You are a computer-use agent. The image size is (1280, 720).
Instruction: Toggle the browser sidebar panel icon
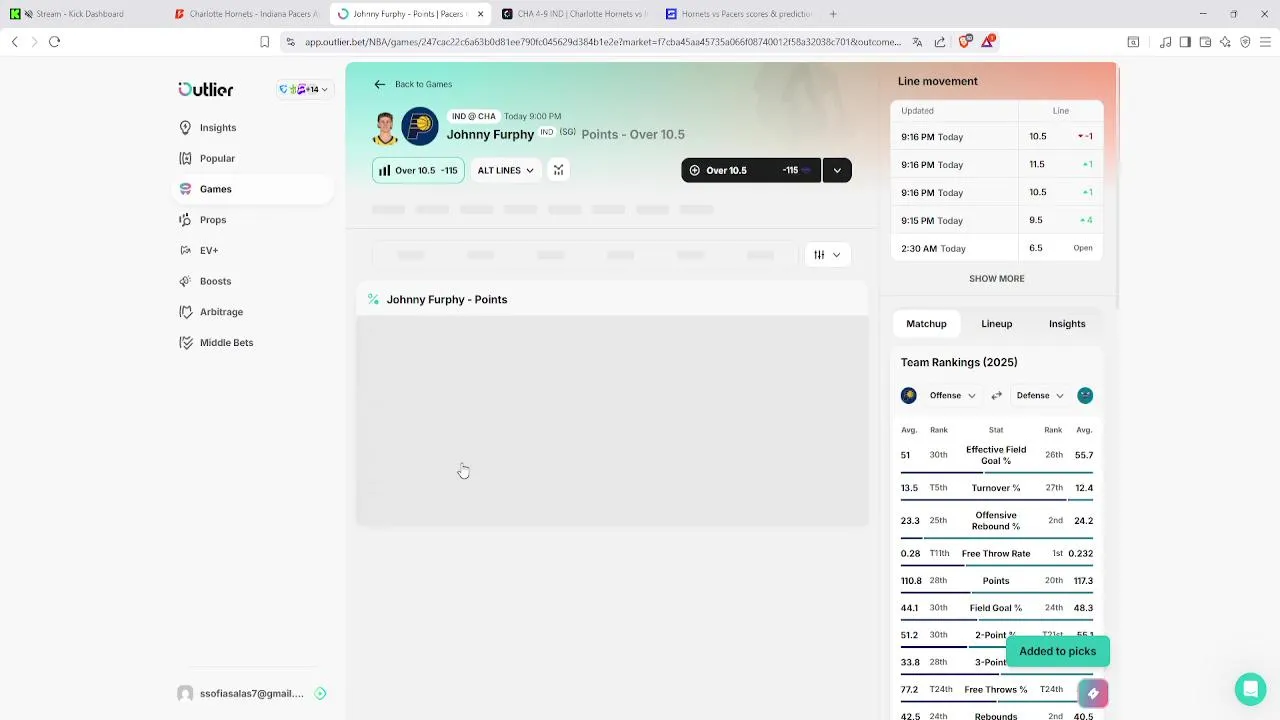tap(1185, 42)
